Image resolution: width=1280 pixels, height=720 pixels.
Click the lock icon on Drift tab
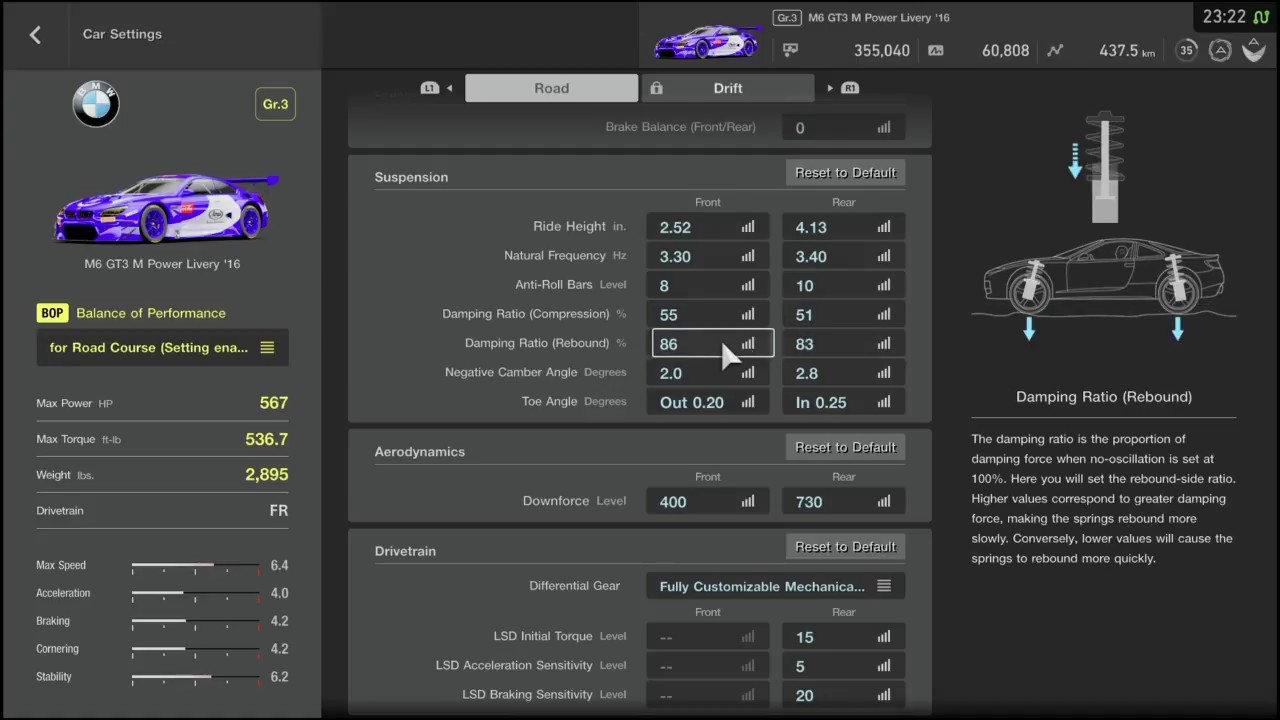656,88
